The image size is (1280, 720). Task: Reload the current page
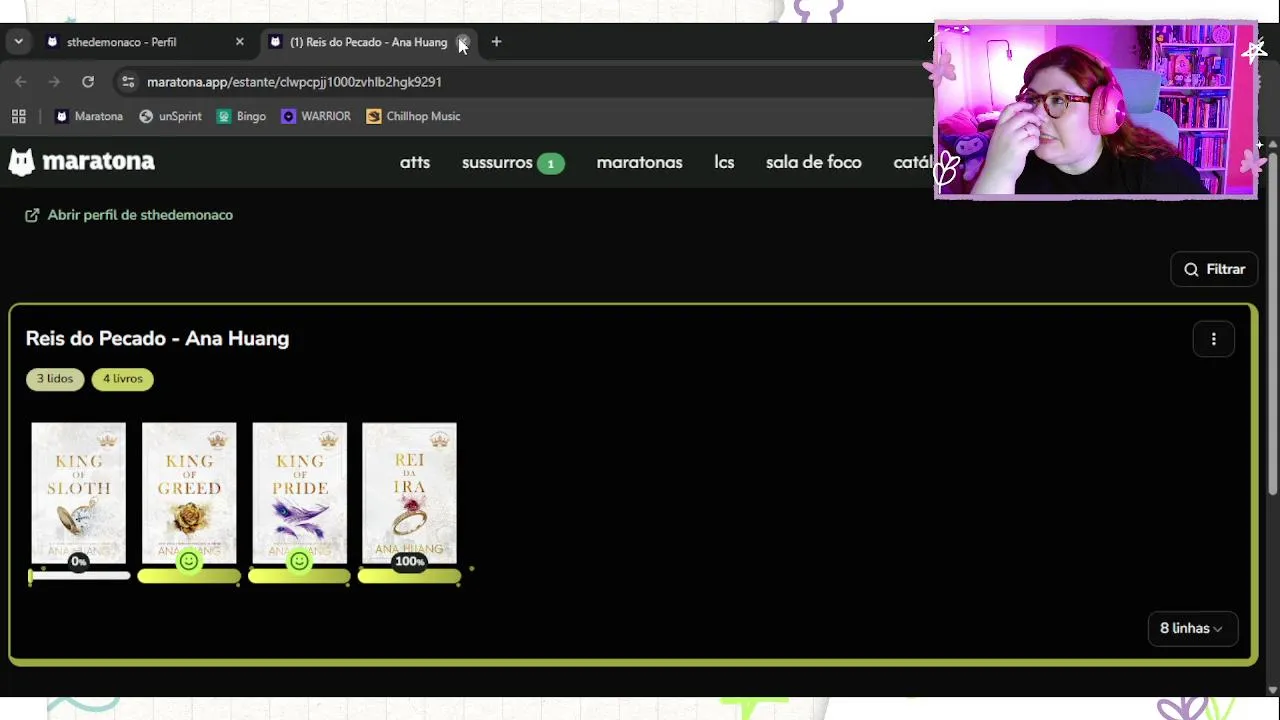coord(88,82)
